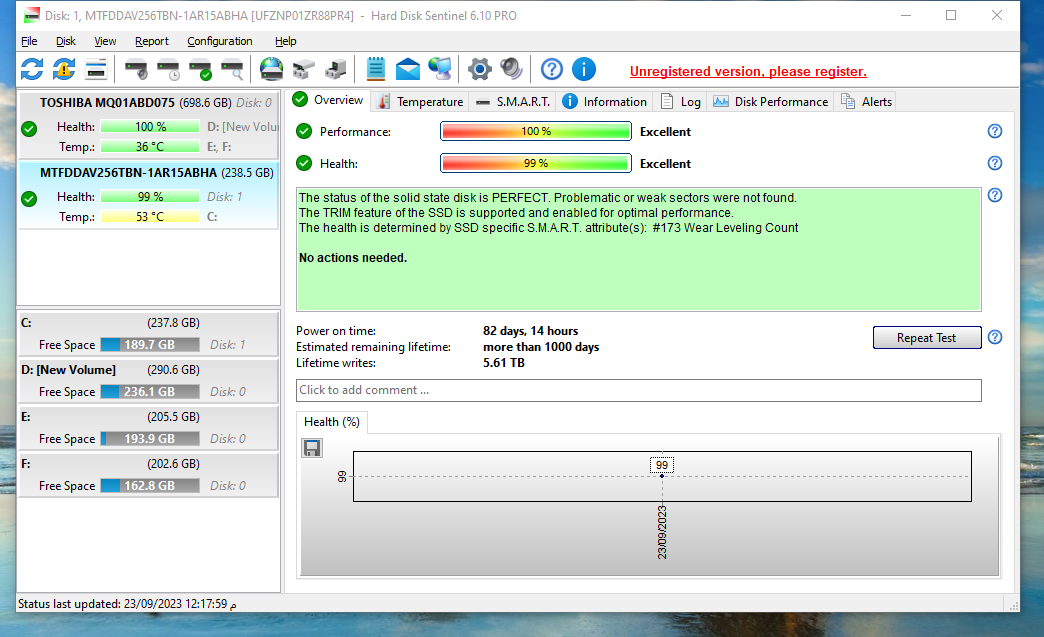This screenshot has height=637, width=1044.
Task: Click MTFDDAV temperature 53 °C bar
Action: click(150, 216)
